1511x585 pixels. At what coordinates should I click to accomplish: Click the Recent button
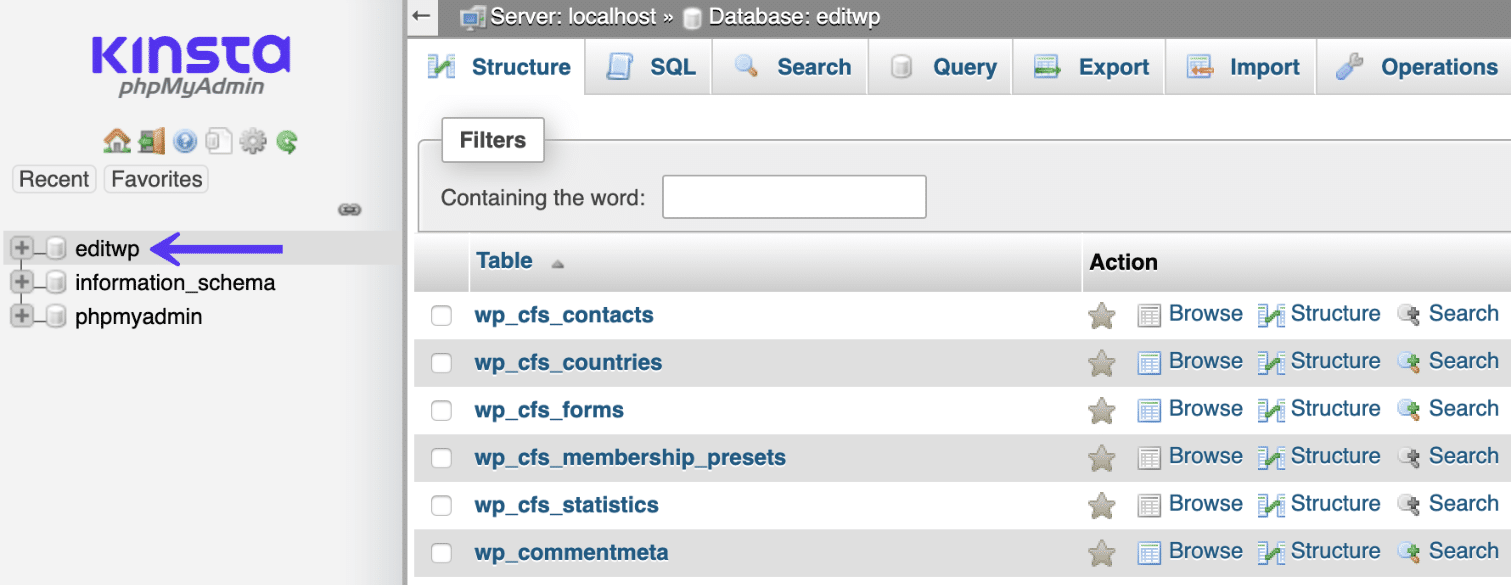click(x=54, y=179)
